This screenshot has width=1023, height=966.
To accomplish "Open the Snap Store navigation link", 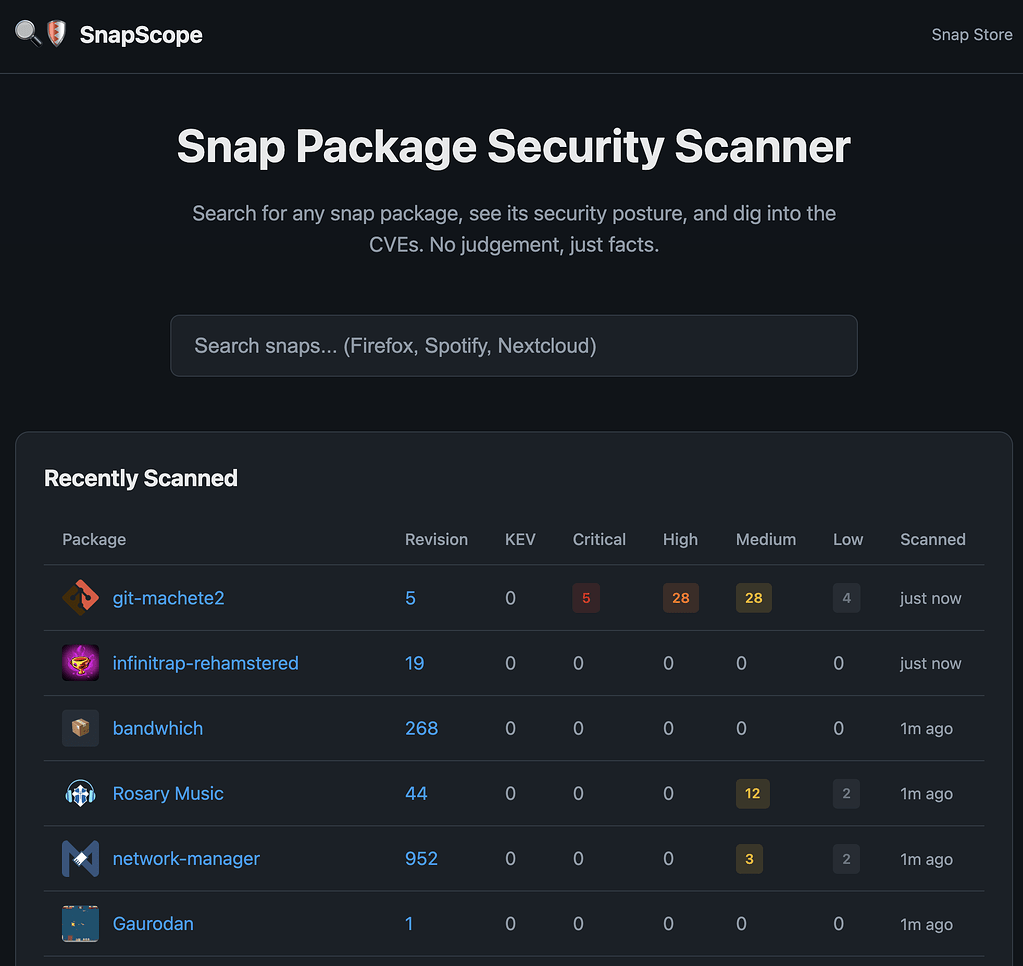I will click(x=971, y=35).
